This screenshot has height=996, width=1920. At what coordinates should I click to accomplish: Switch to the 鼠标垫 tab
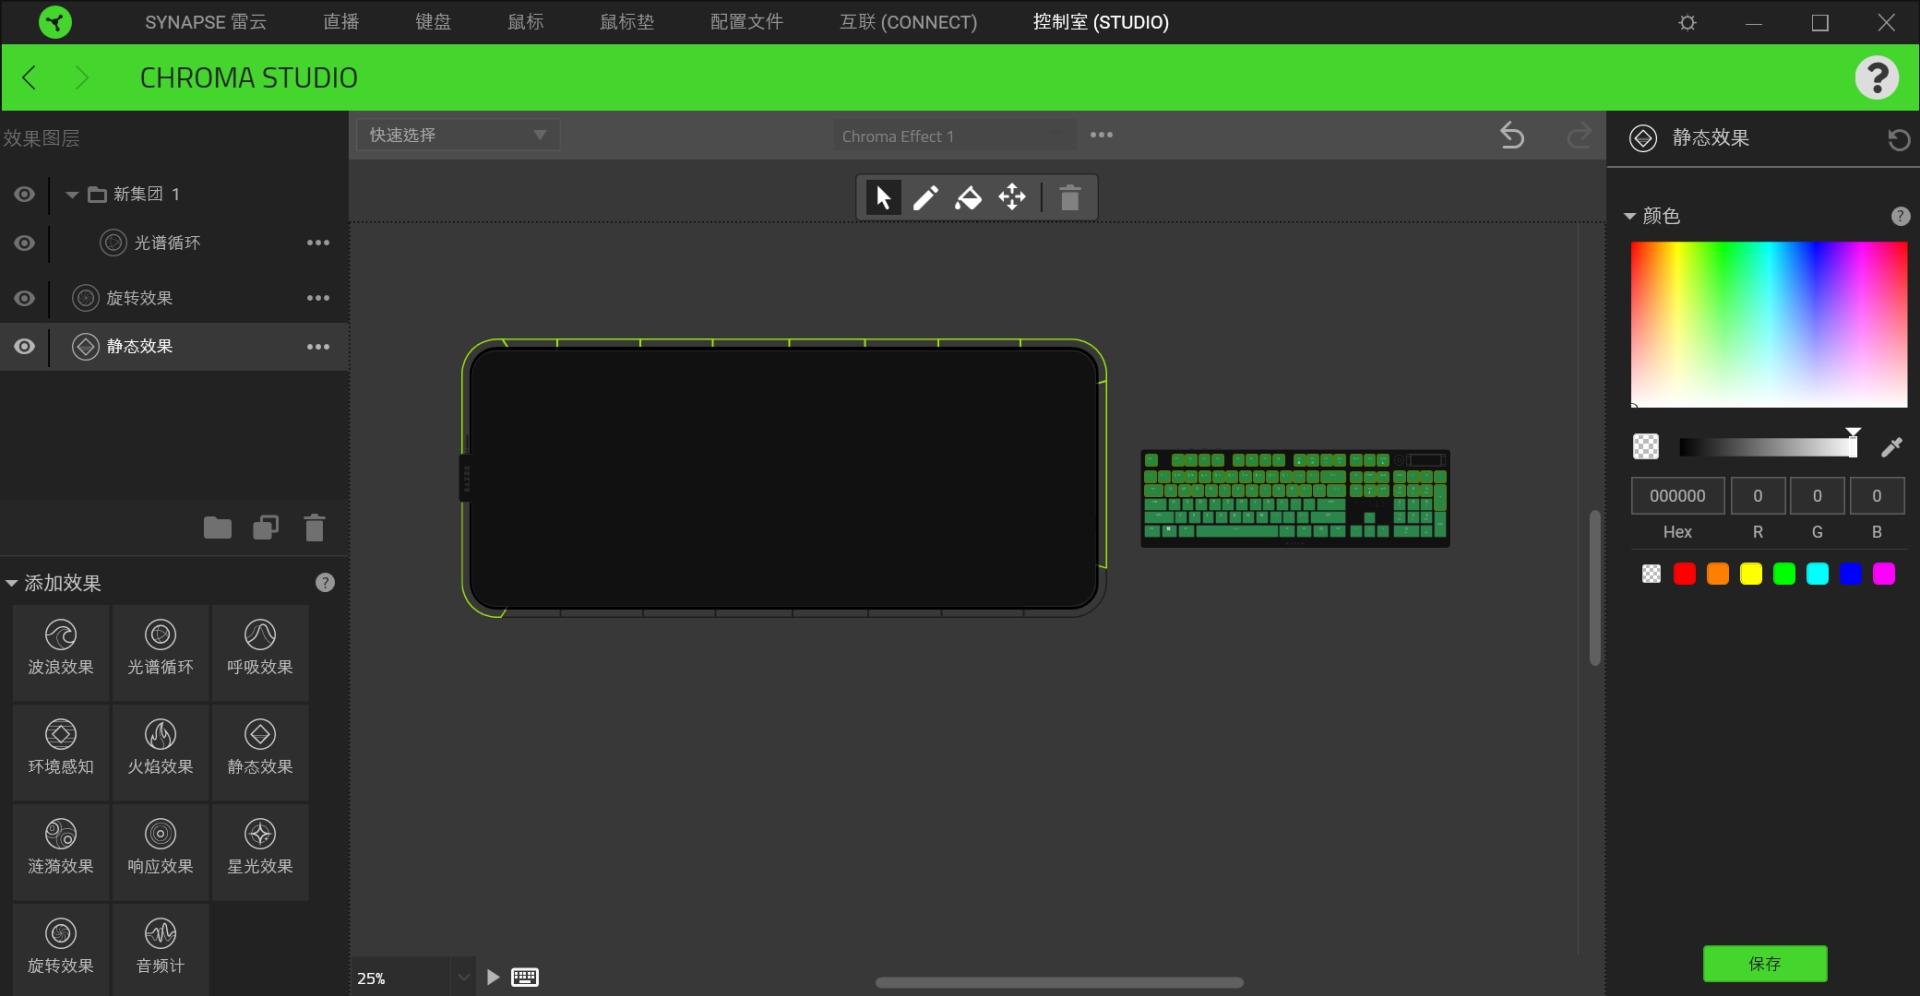coord(627,22)
